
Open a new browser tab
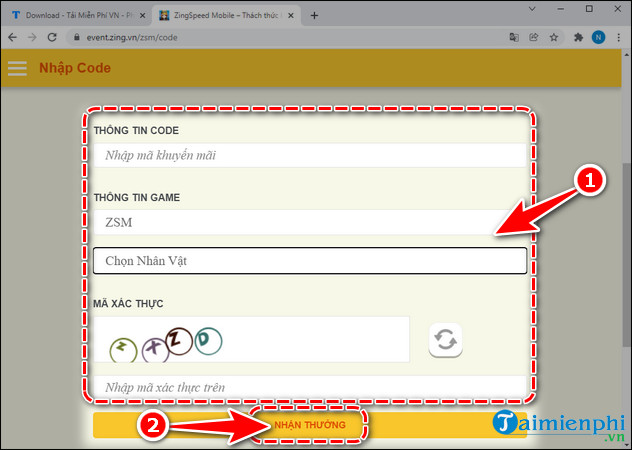pyautogui.click(x=314, y=15)
